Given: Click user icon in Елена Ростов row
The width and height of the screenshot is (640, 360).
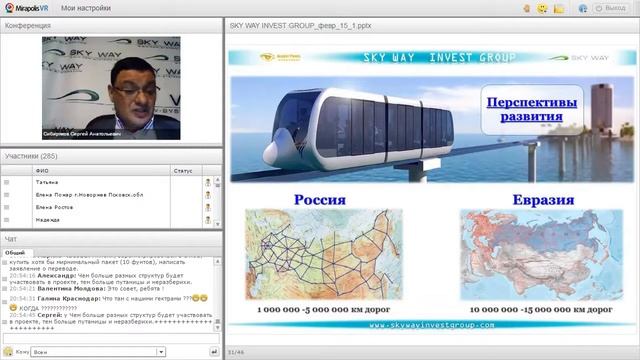Looking at the screenshot, I should point(208,207).
